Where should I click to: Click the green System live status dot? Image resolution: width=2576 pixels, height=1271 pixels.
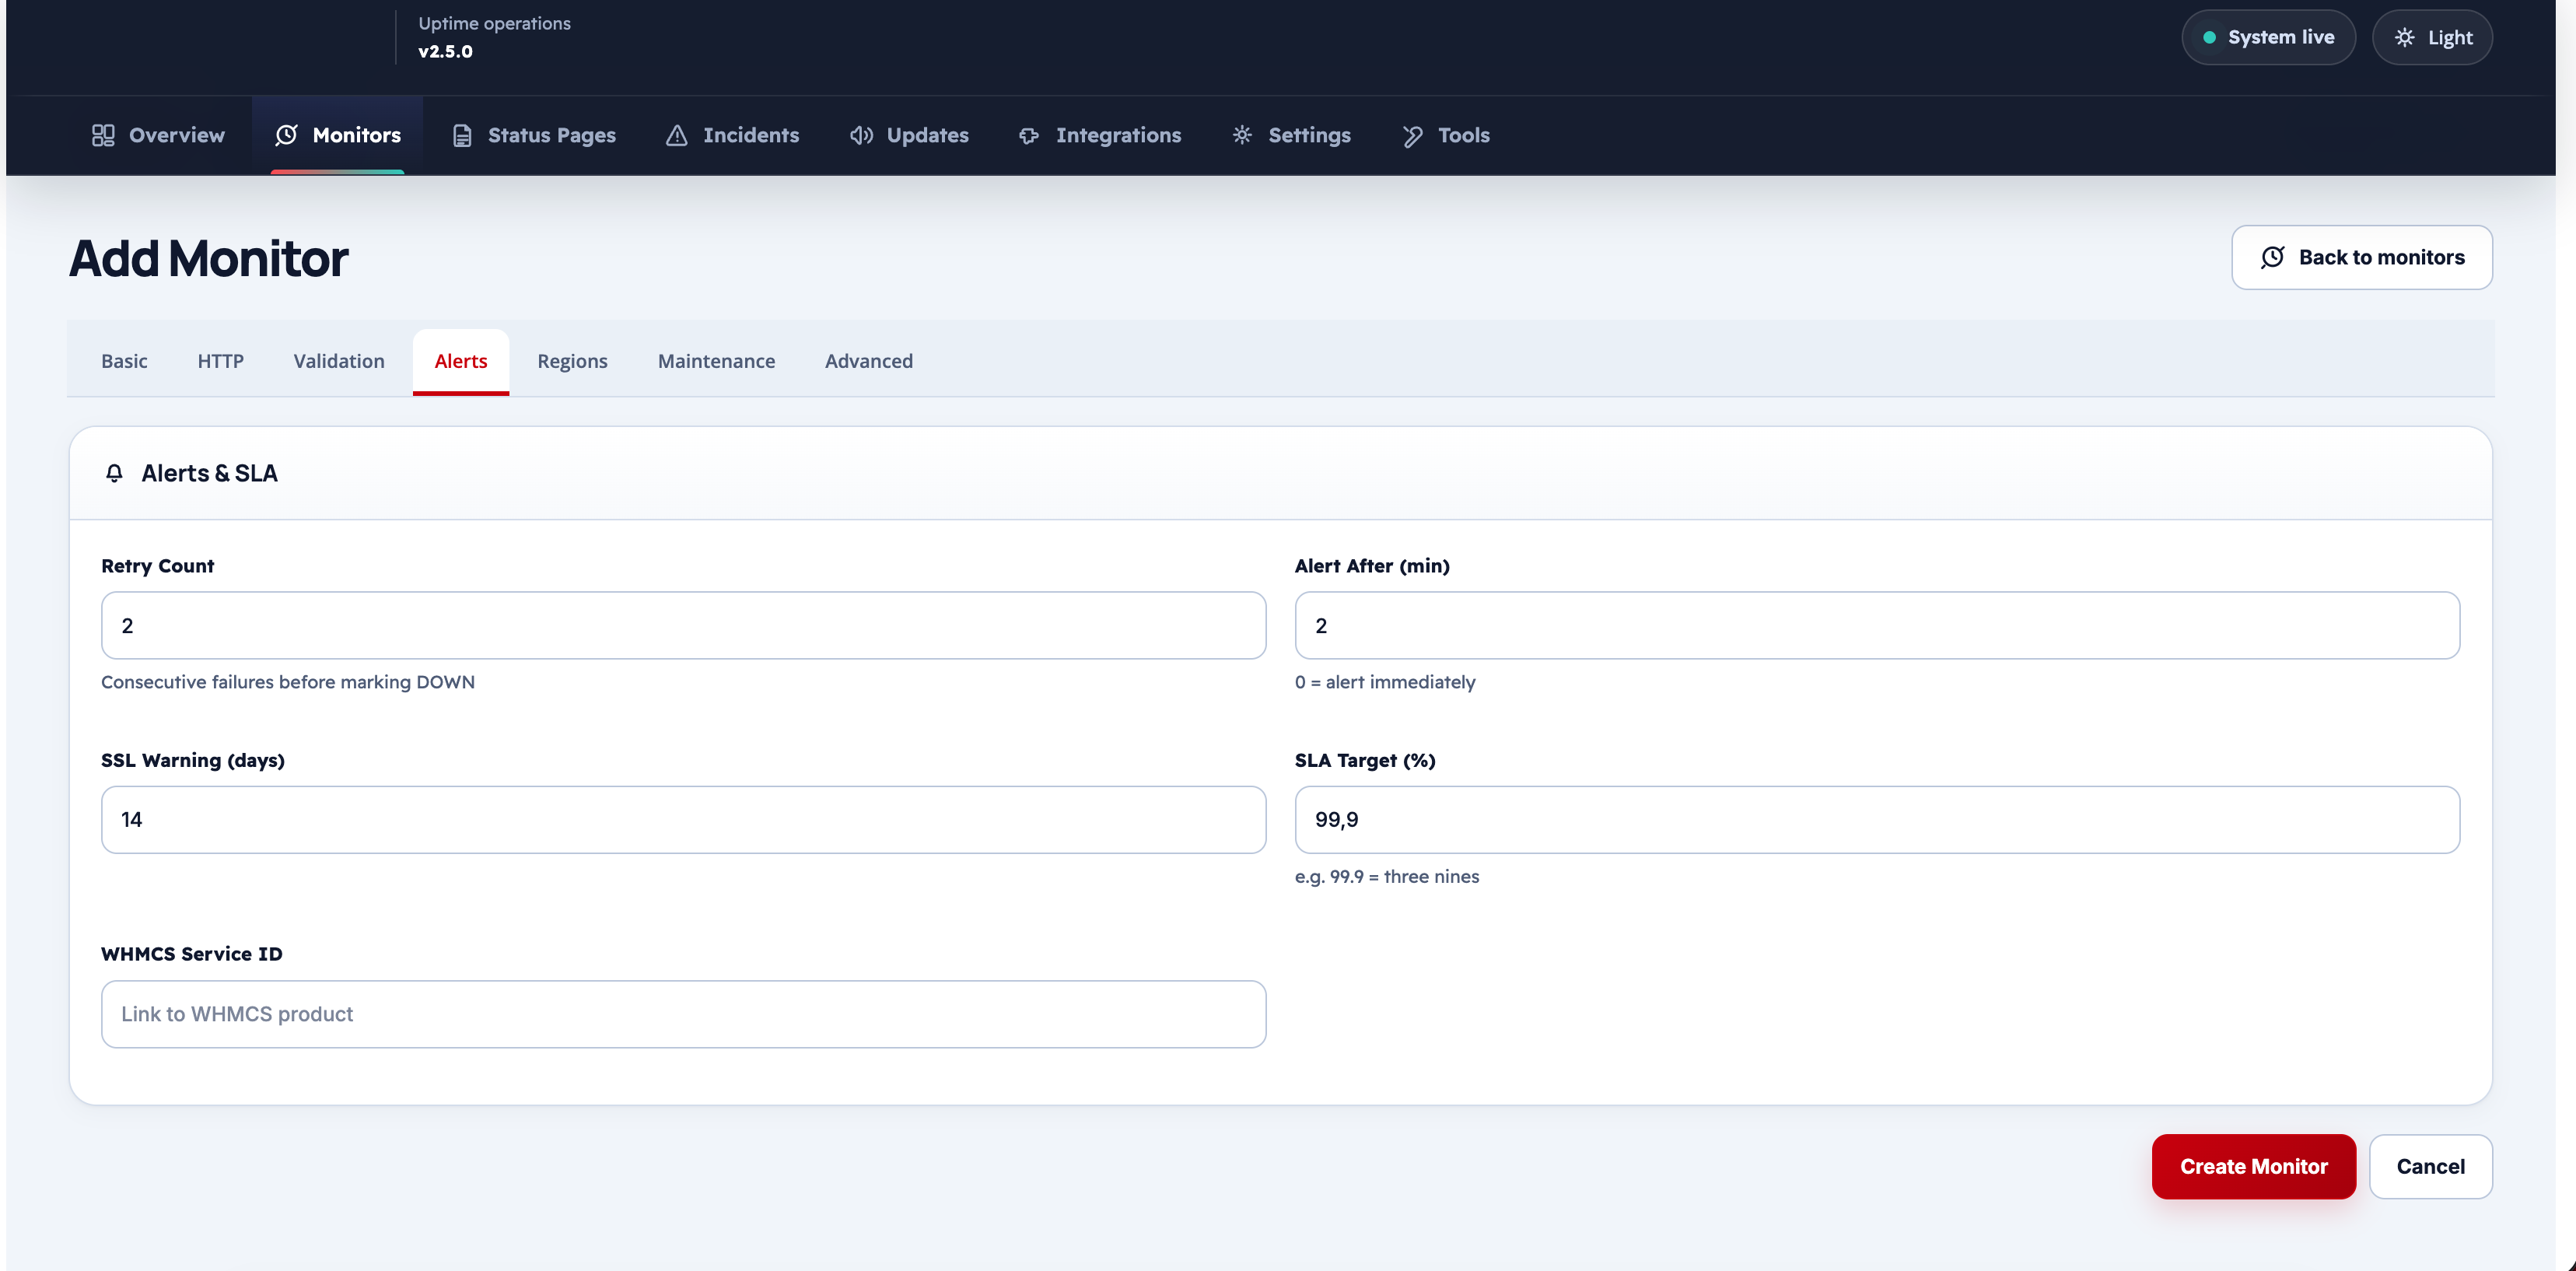click(2210, 38)
